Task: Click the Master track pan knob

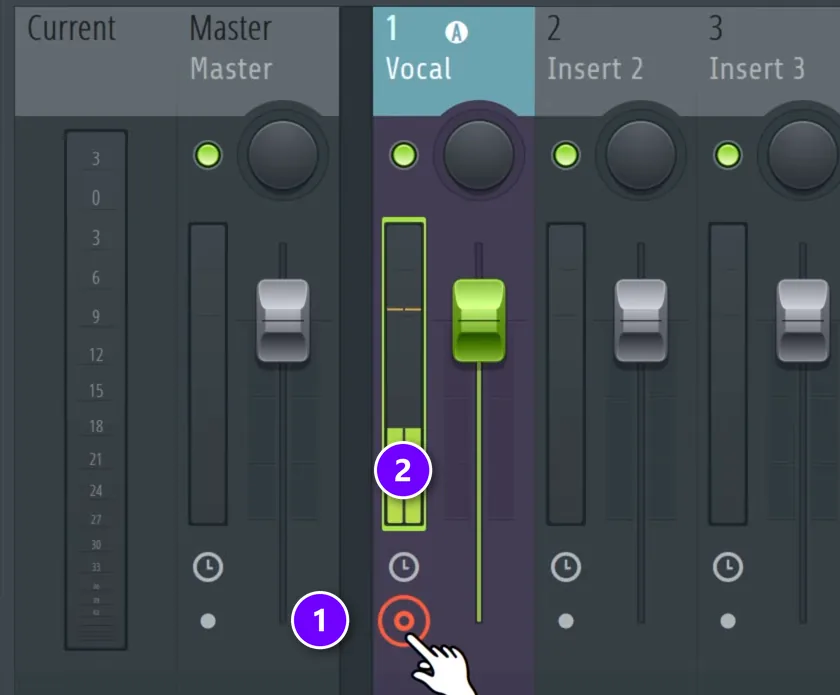Action: tap(283, 155)
